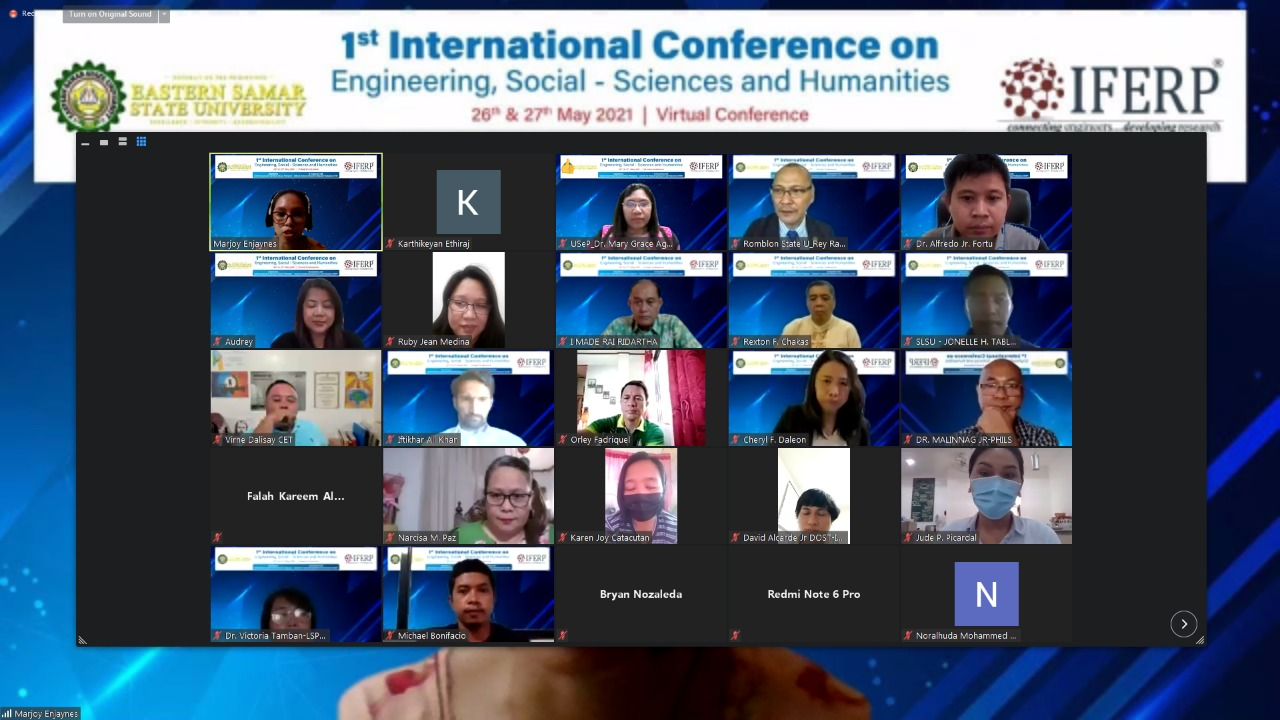Click muted mic icon beside Rexton F. Chakas
The image size is (1280, 720).
[x=736, y=342]
